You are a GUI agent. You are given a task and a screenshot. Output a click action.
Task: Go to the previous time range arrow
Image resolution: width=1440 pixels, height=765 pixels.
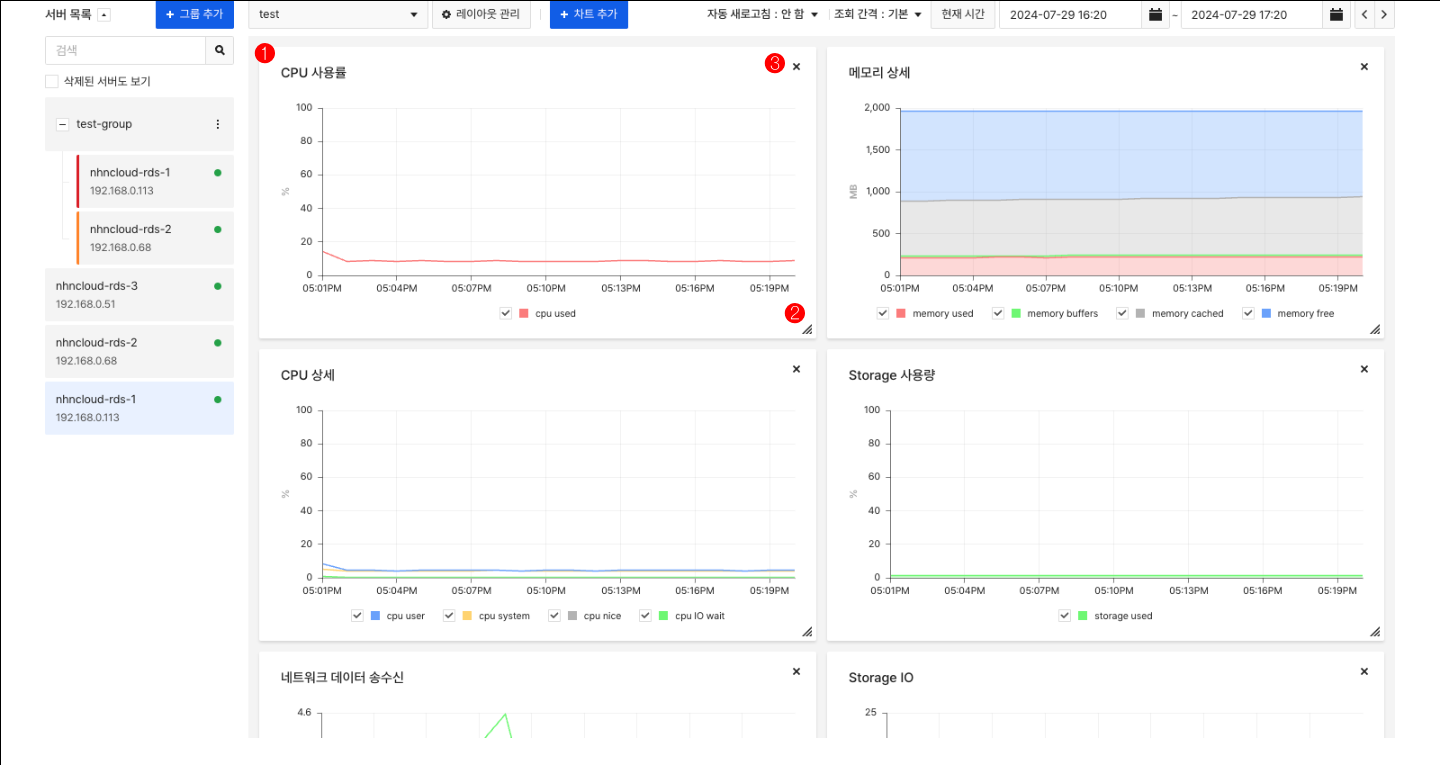click(1364, 15)
